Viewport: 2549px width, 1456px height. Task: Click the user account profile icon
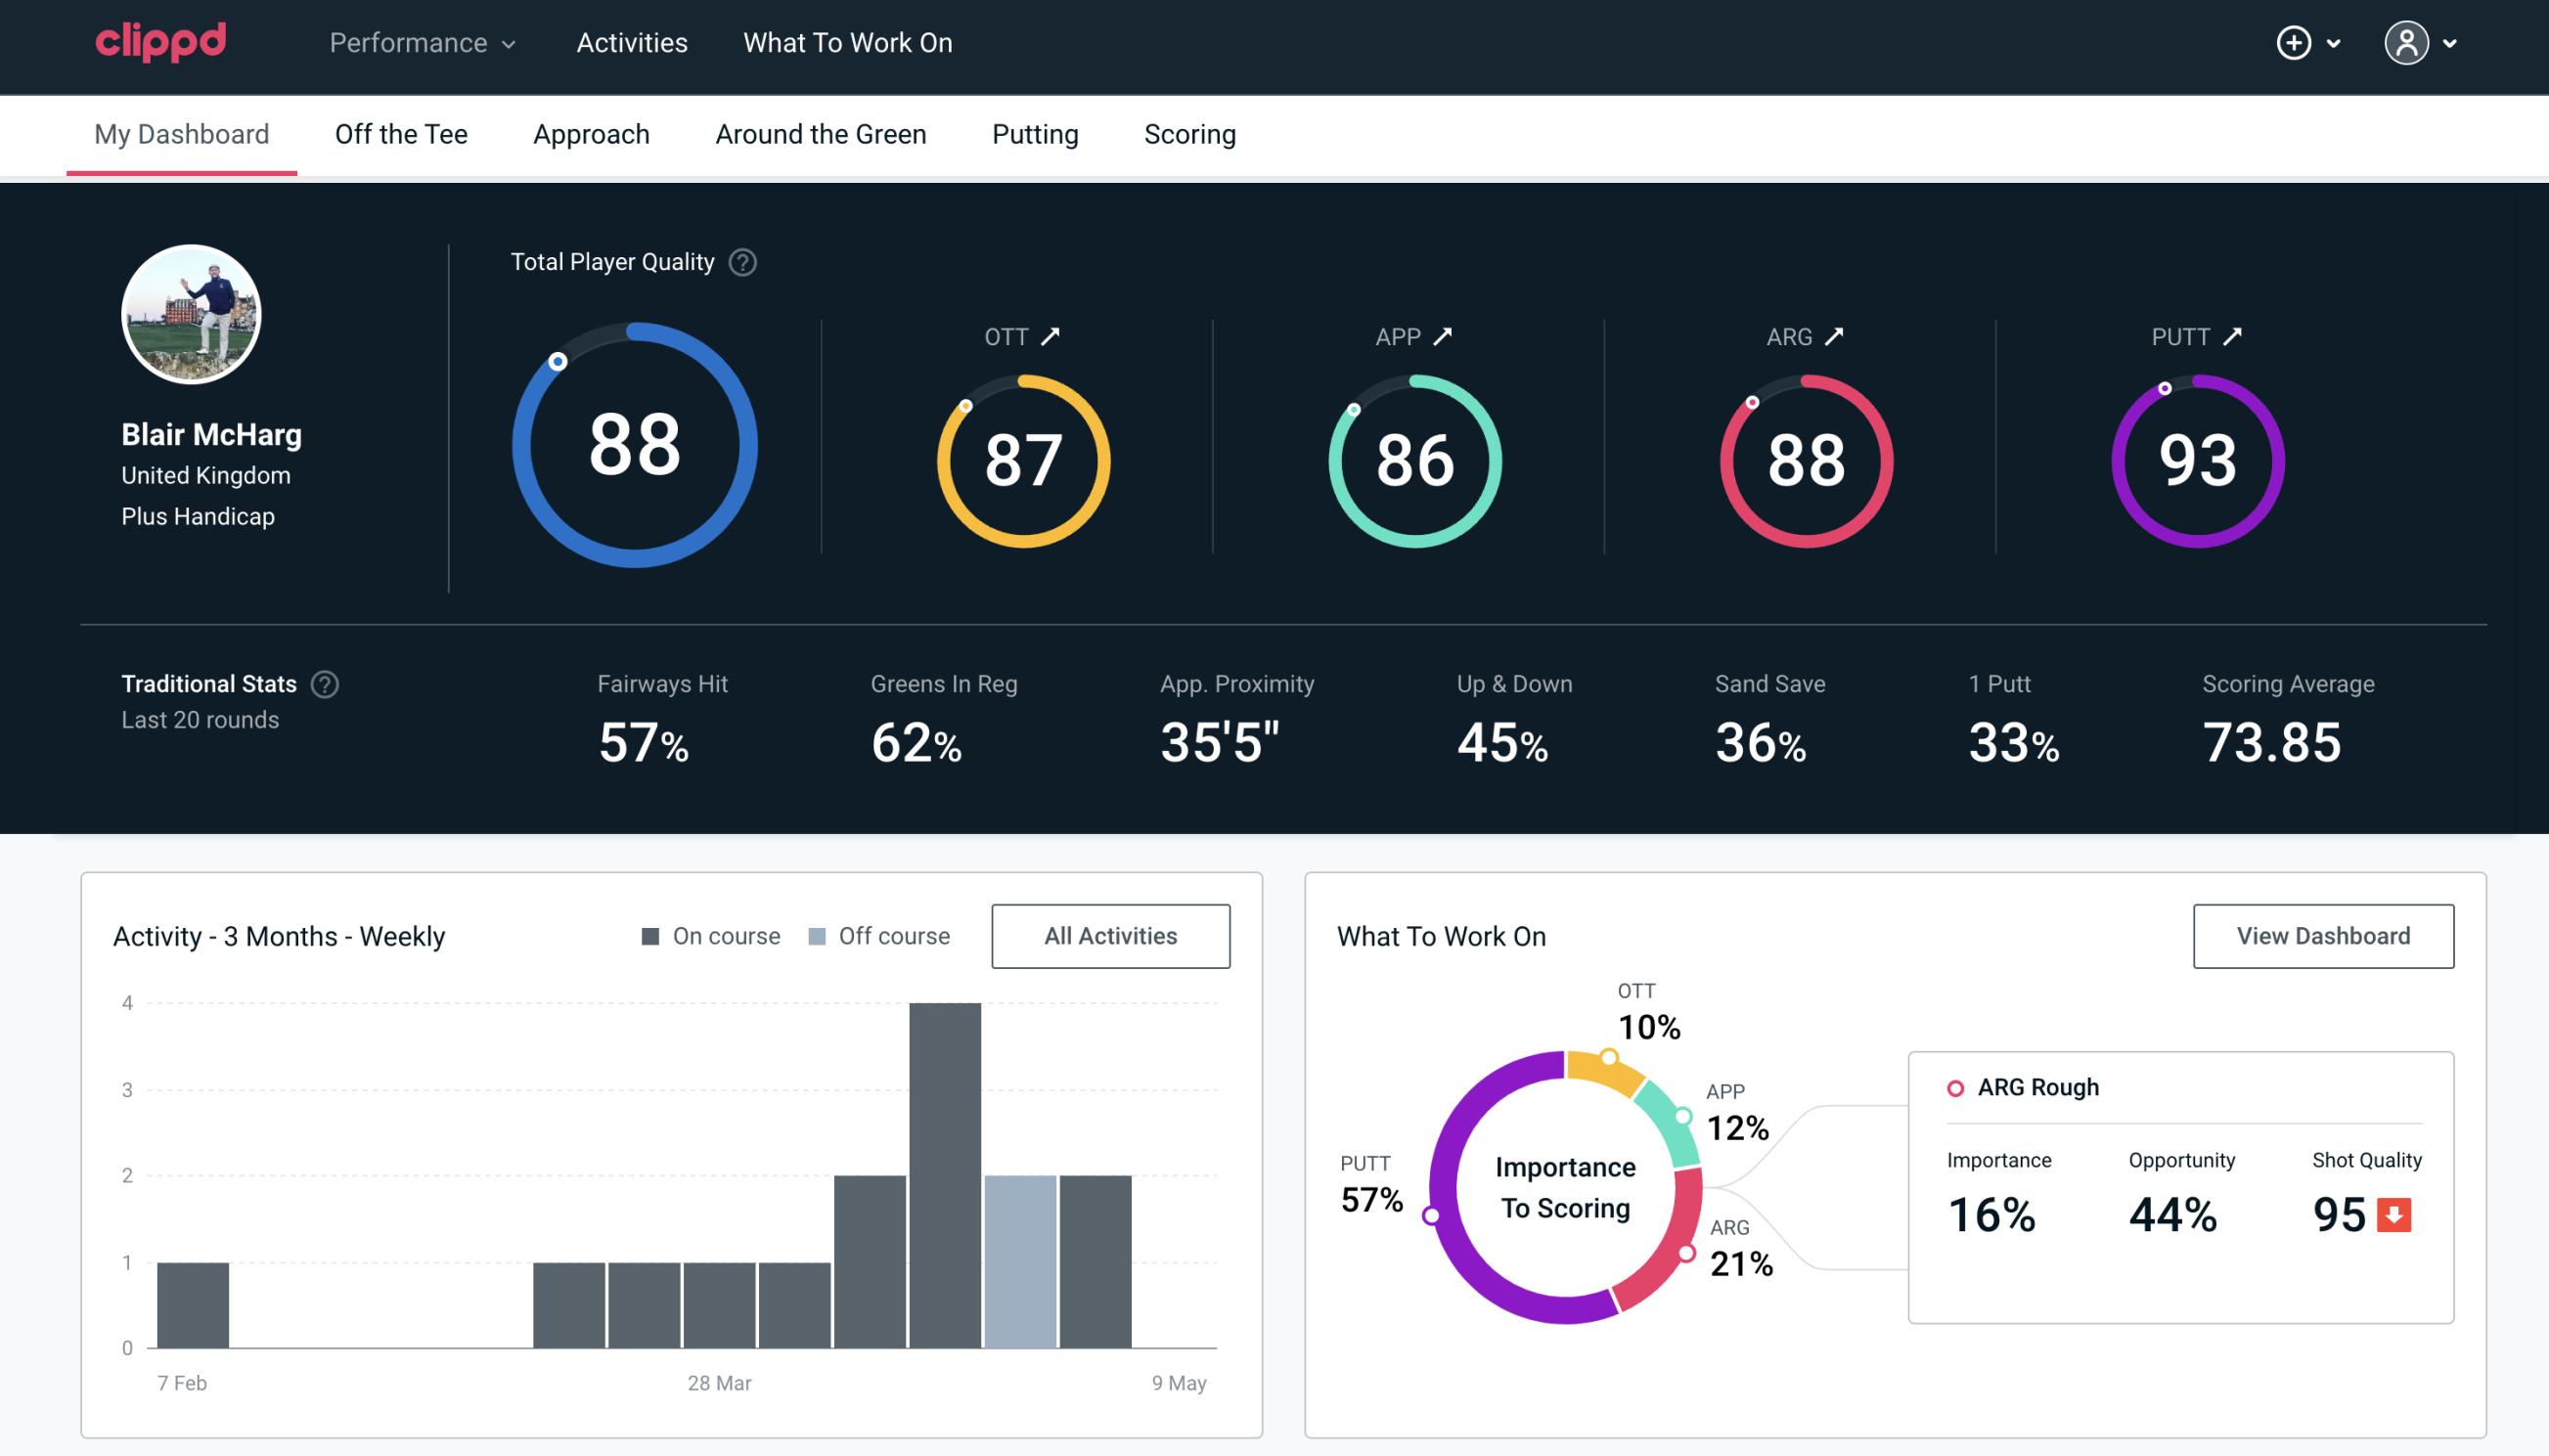tap(2407, 42)
